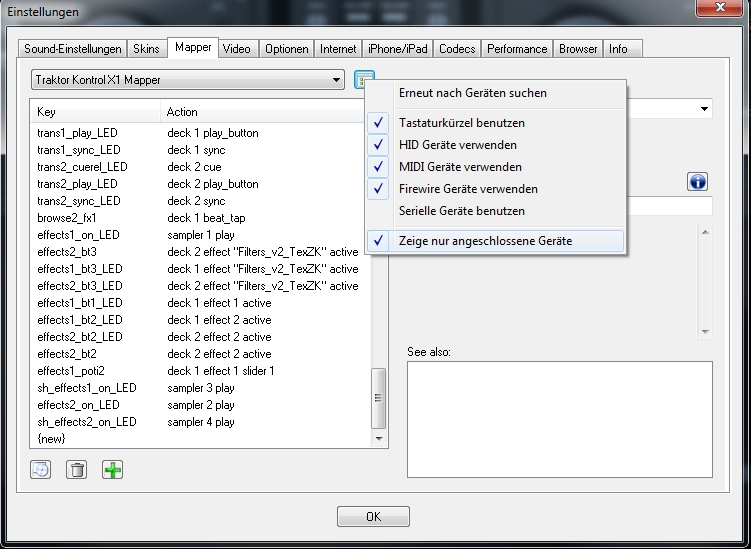Screen dimensions: 751x549
Task: Open the Performance tab
Action: (x=517, y=48)
